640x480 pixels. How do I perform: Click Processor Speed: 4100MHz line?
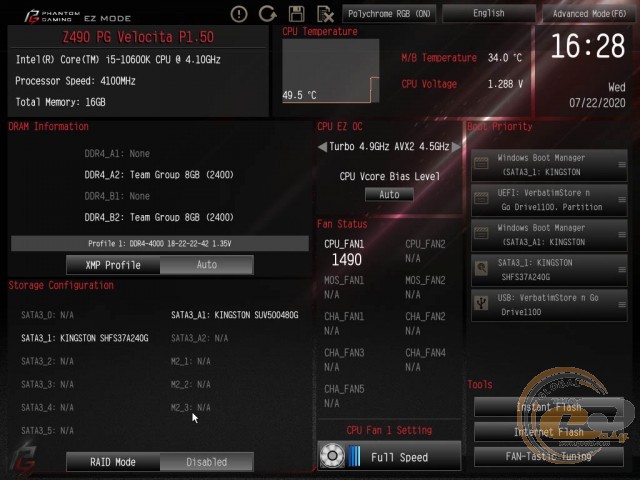(x=75, y=81)
